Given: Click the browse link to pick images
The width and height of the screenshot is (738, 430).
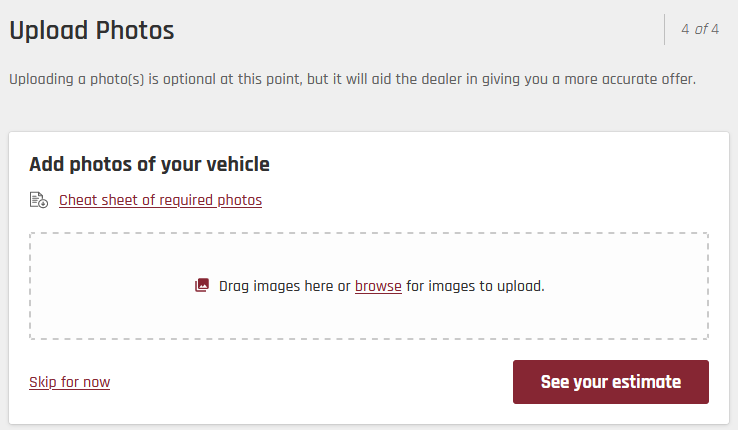Looking at the screenshot, I should tap(378, 286).
